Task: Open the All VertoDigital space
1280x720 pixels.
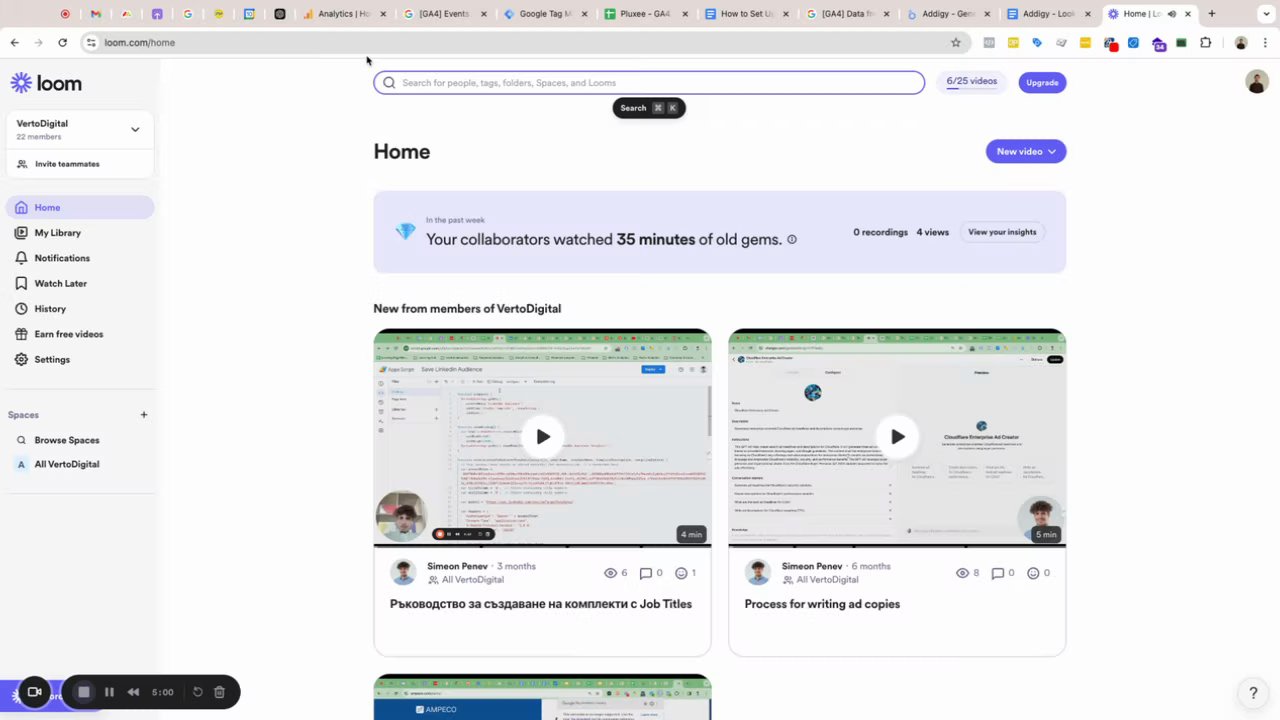Action: pyautogui.click(x=66, y=464)
